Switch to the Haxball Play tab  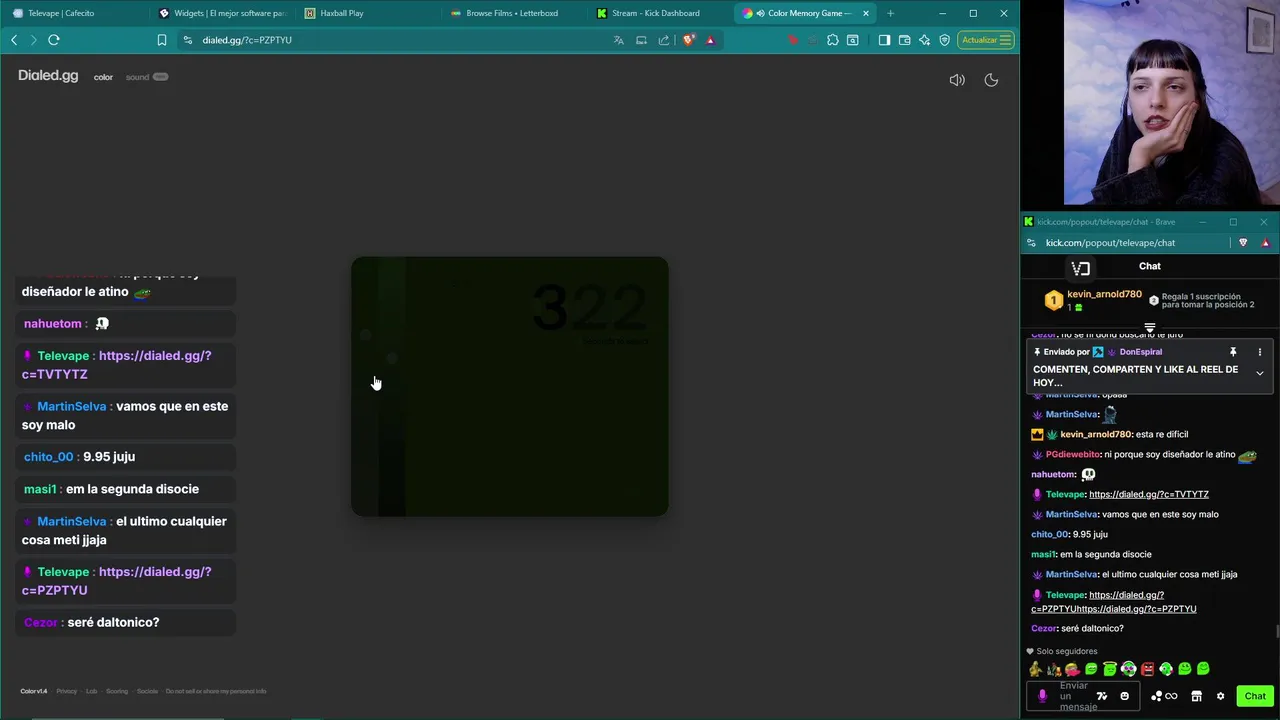pos(367,13)
